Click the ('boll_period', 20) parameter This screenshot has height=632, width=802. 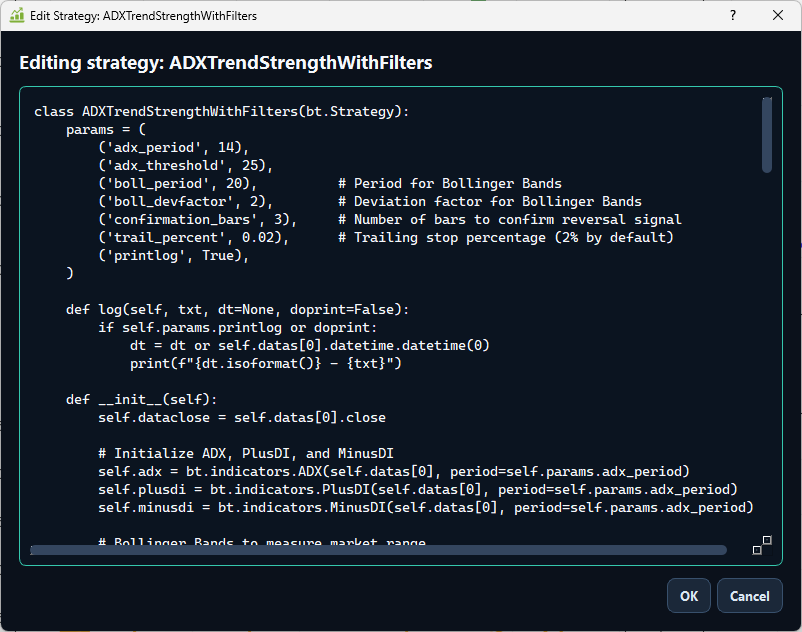[177, 184]
